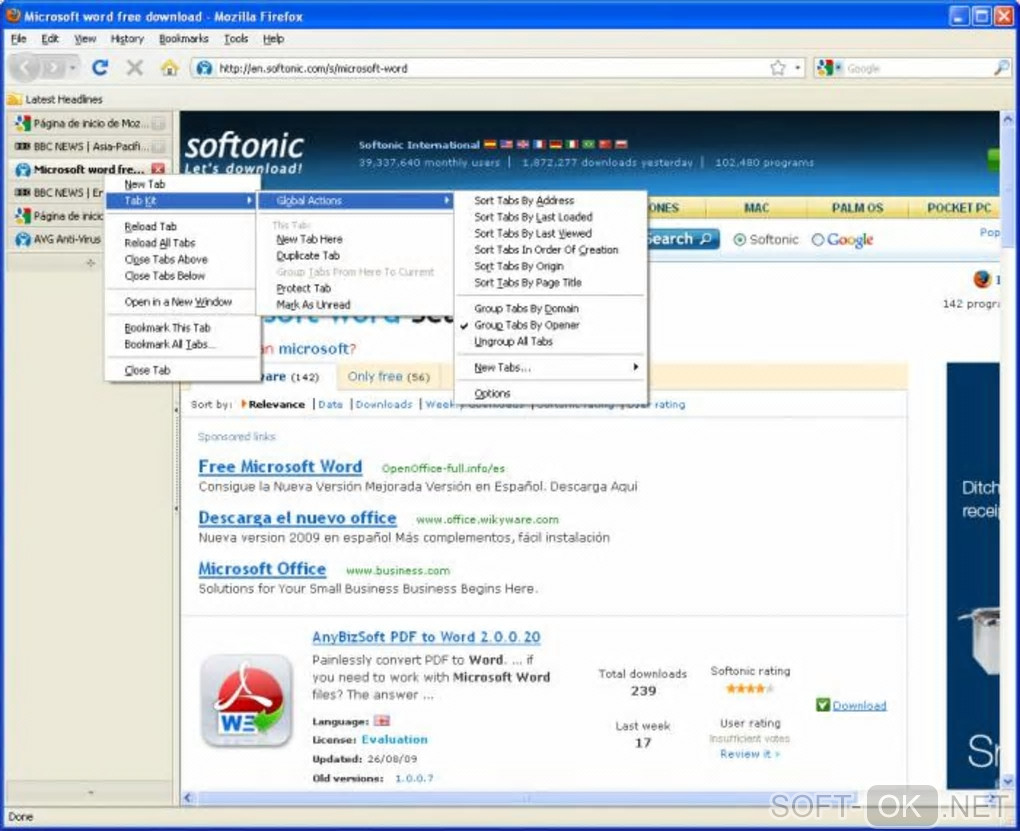Select Protect Tab in submenu
1020x831 pixels.
click(355, 288)
